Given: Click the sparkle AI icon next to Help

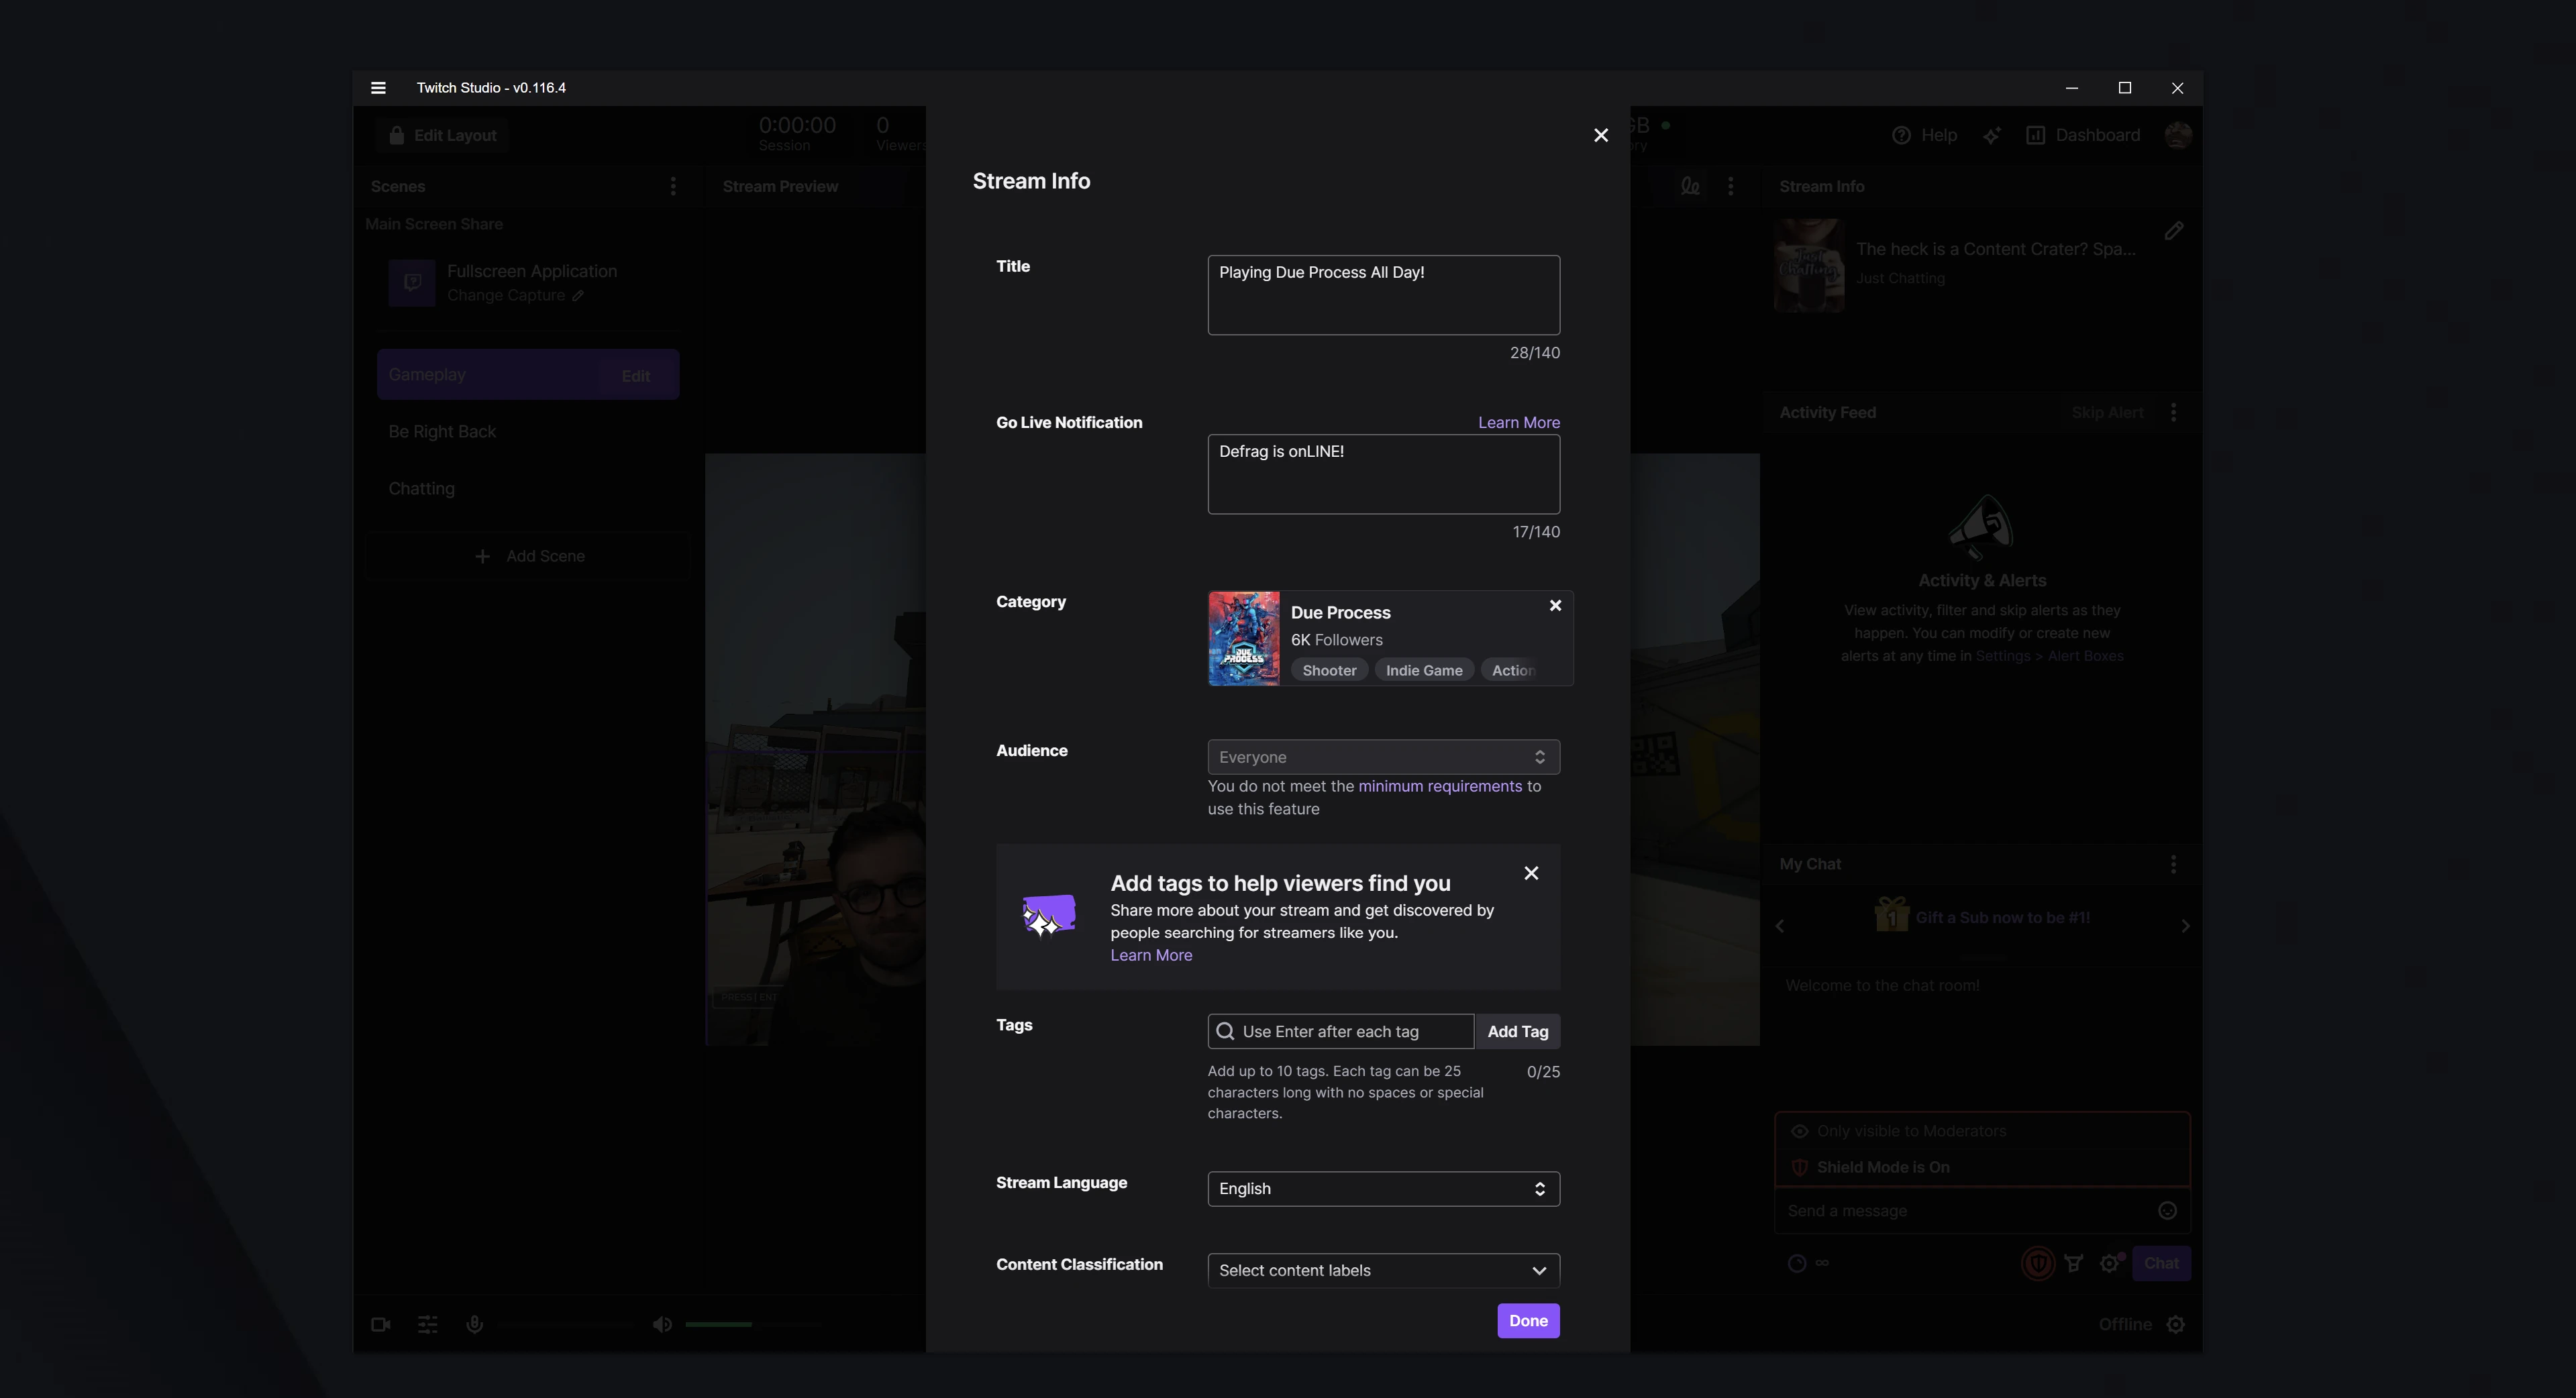Looking at the screenshot, I should tap(1992, 135).
